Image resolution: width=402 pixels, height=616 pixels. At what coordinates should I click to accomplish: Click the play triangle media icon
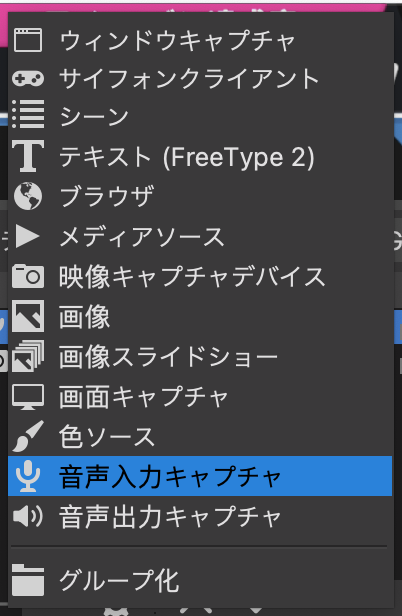28,236
